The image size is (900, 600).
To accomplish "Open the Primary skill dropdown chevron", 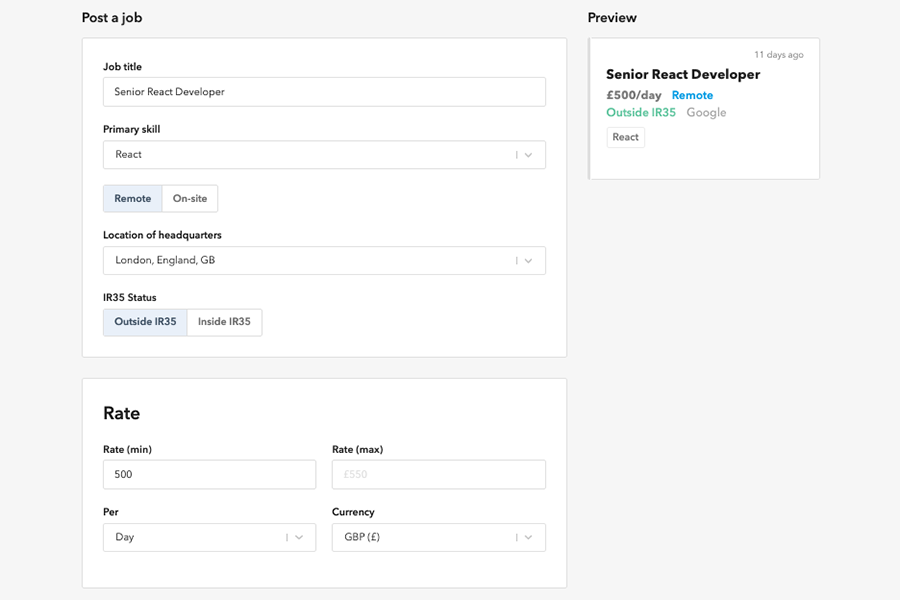I will point(529,155).
